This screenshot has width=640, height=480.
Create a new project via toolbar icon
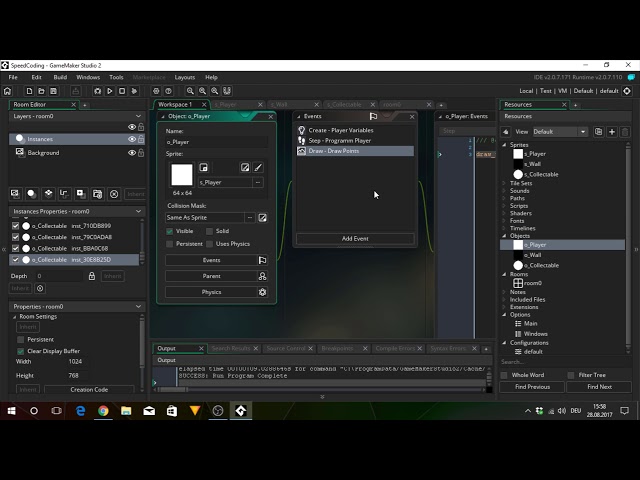point(29,91)
